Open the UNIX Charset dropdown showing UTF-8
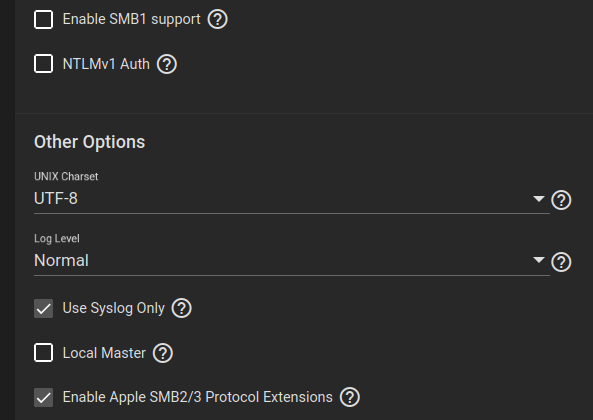593x420 pixels. [x=292, y=199]
